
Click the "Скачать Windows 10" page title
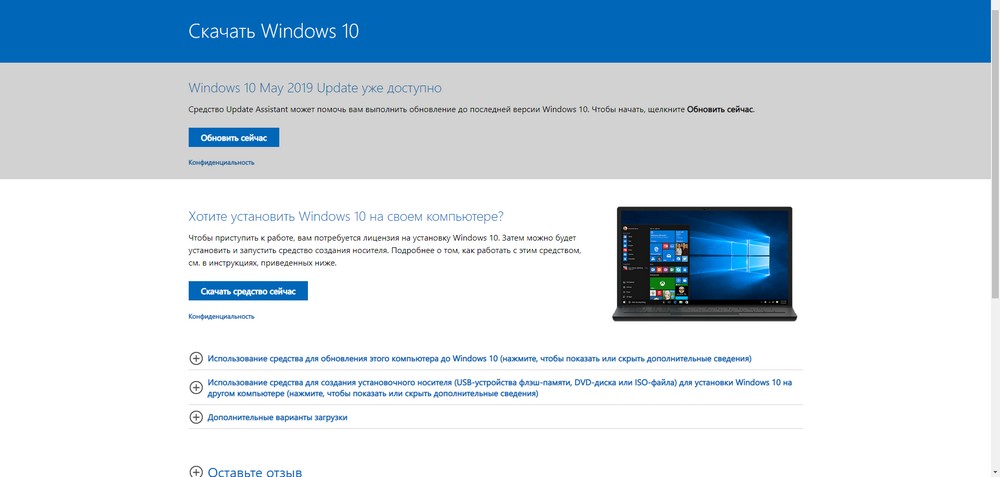coord(274,31)
